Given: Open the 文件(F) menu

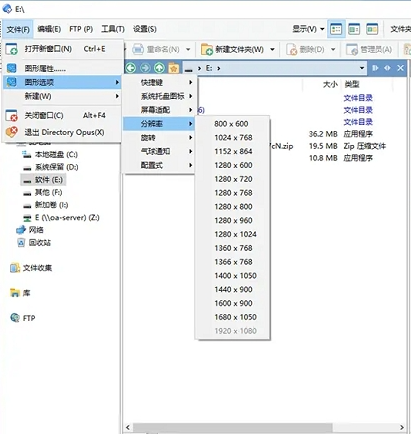Looking at the screenshot, I should tap(18, 29).
